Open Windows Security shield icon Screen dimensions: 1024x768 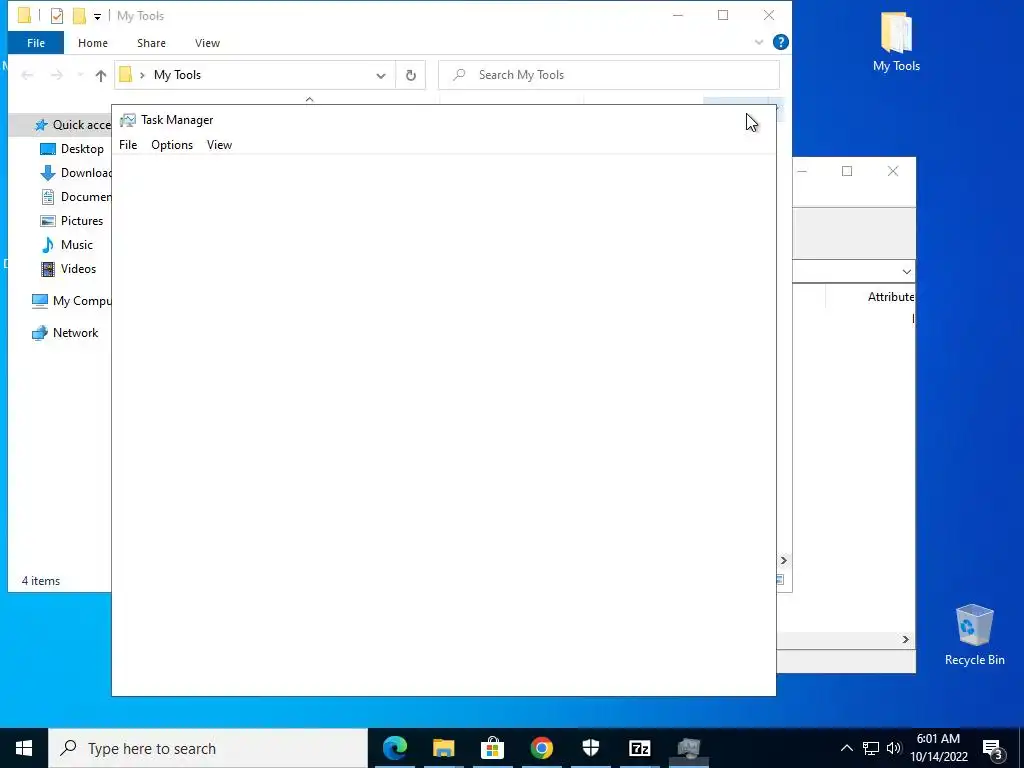click(x=590, y=748)
